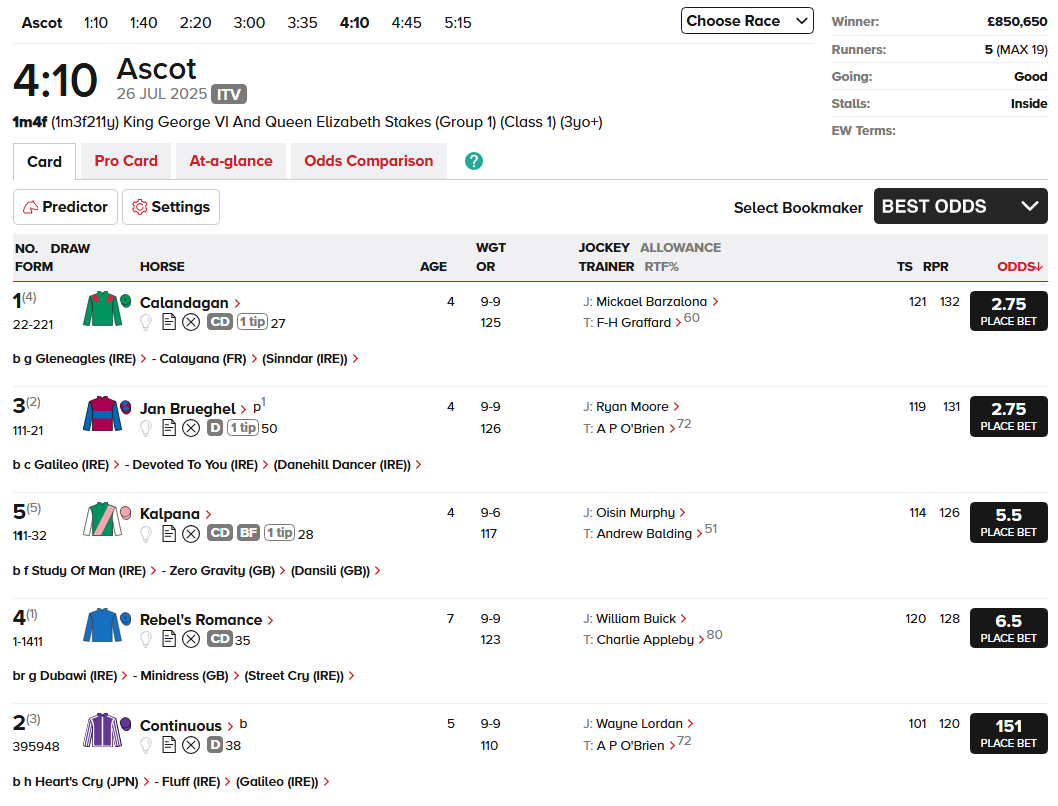This screenshot has height=806, width=1058.
Task: Click the ITV channel badge
Action: click(229, 94)
